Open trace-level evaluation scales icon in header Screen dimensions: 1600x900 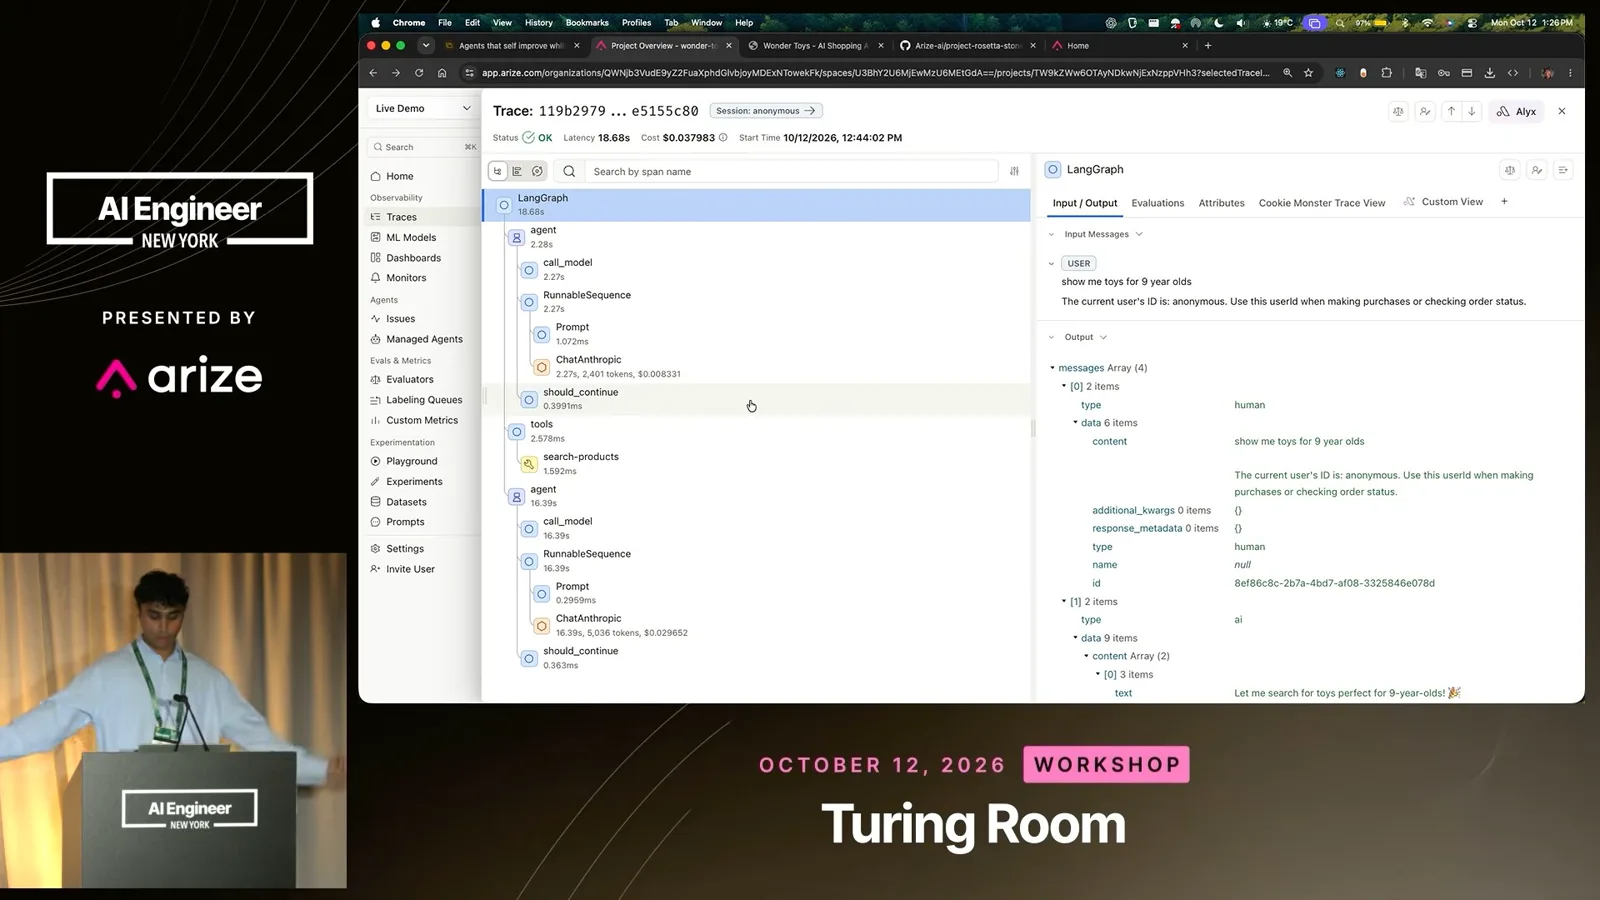(1398, 111)
